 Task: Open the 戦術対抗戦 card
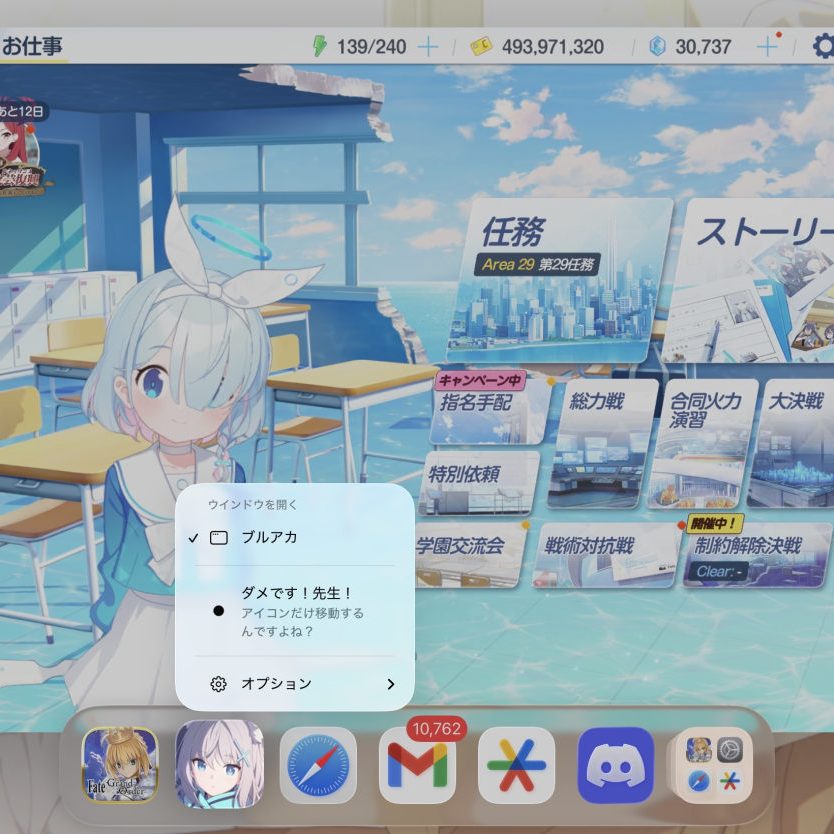click(x=606, y=555)
